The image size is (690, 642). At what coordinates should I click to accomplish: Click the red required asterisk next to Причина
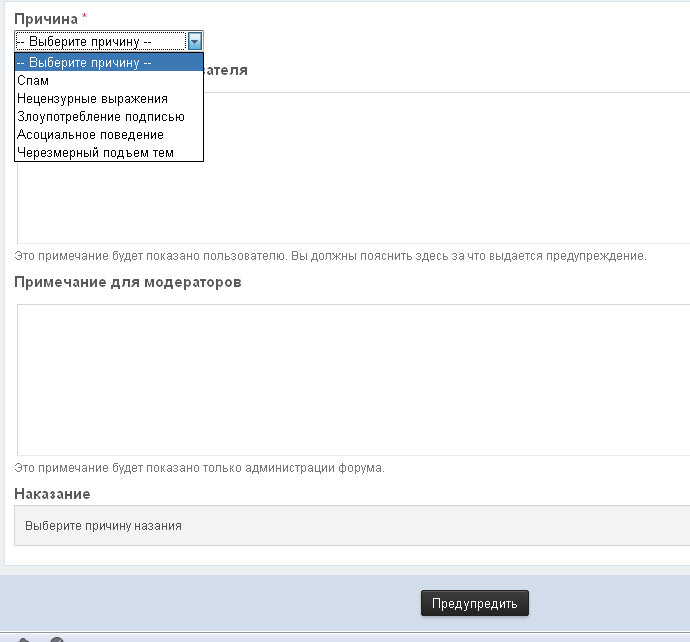pos(85,17)
